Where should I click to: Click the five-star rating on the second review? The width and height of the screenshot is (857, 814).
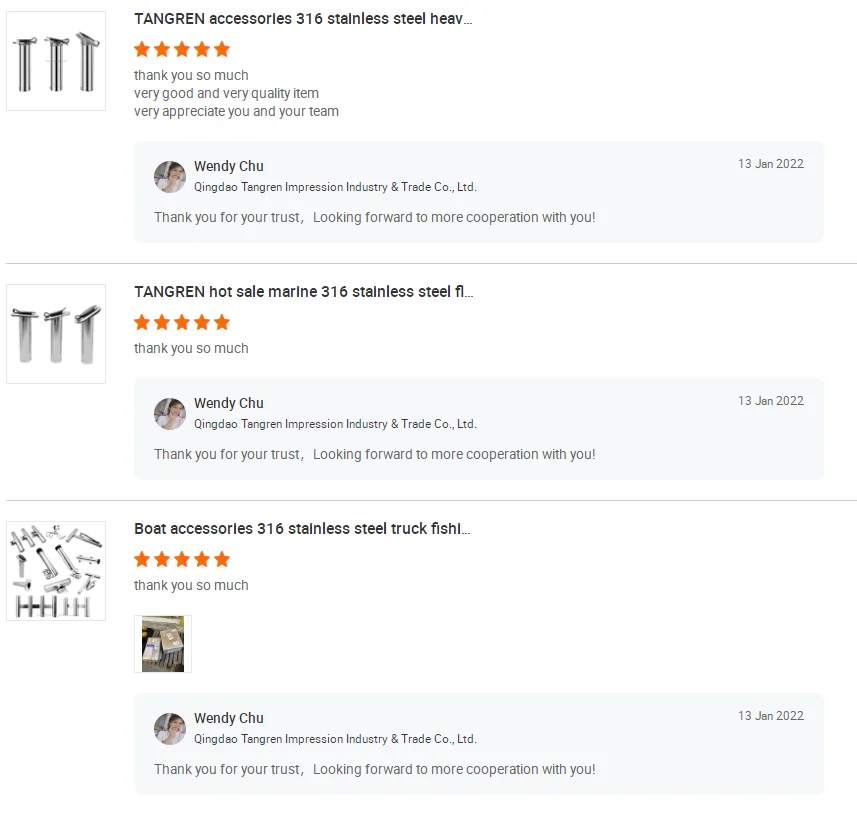coord(182,322)
